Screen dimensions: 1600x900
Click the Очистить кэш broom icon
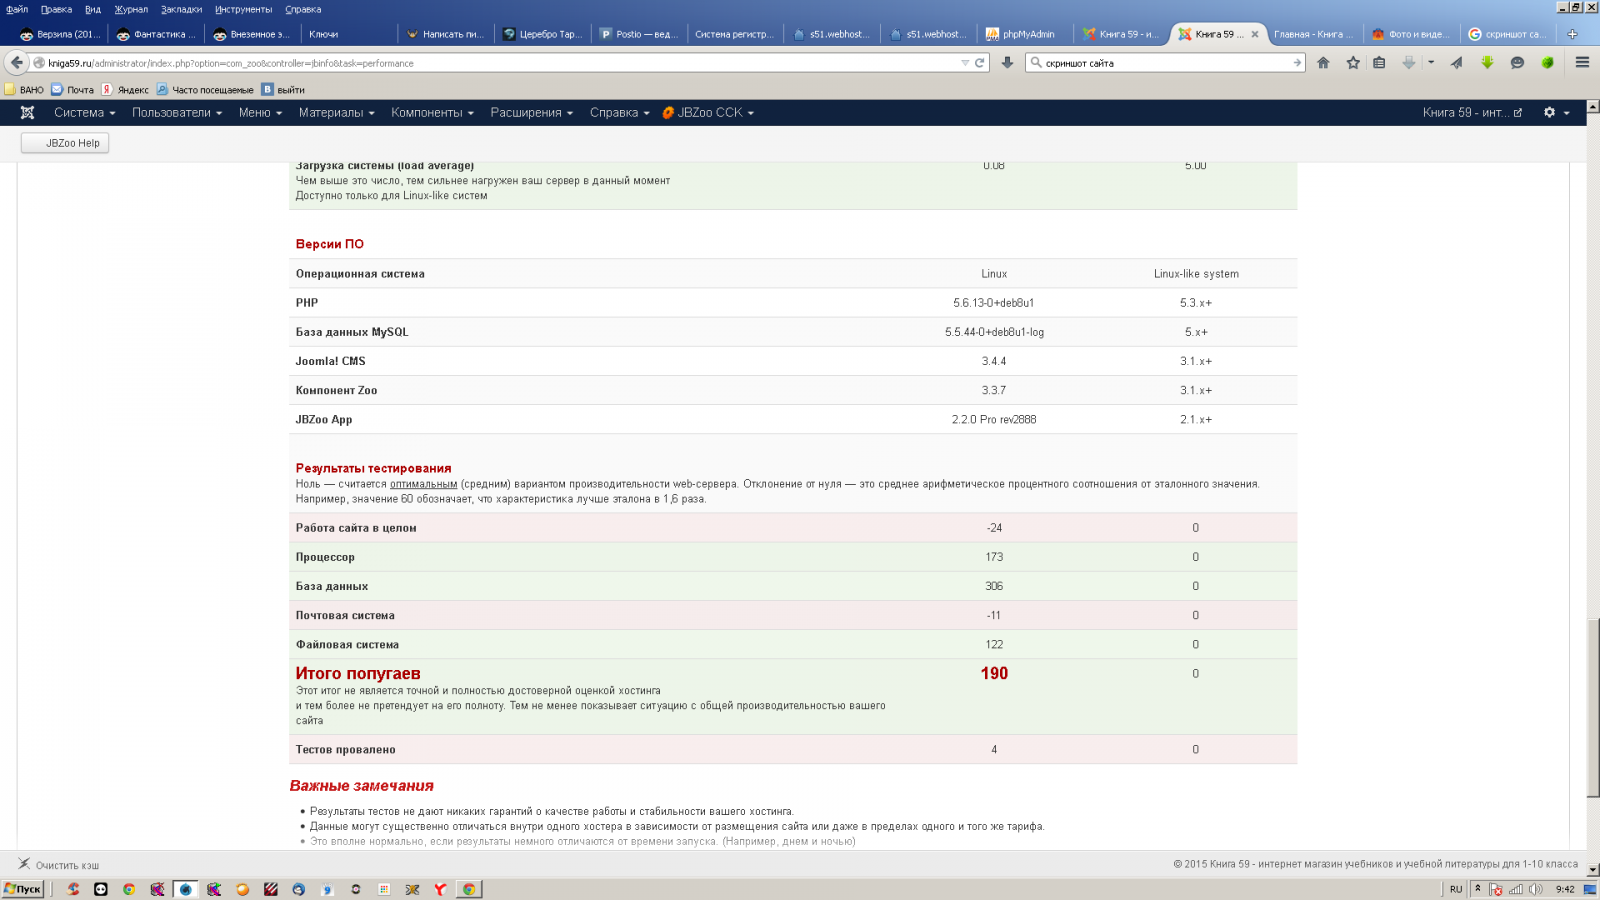(x=24, y=864)
